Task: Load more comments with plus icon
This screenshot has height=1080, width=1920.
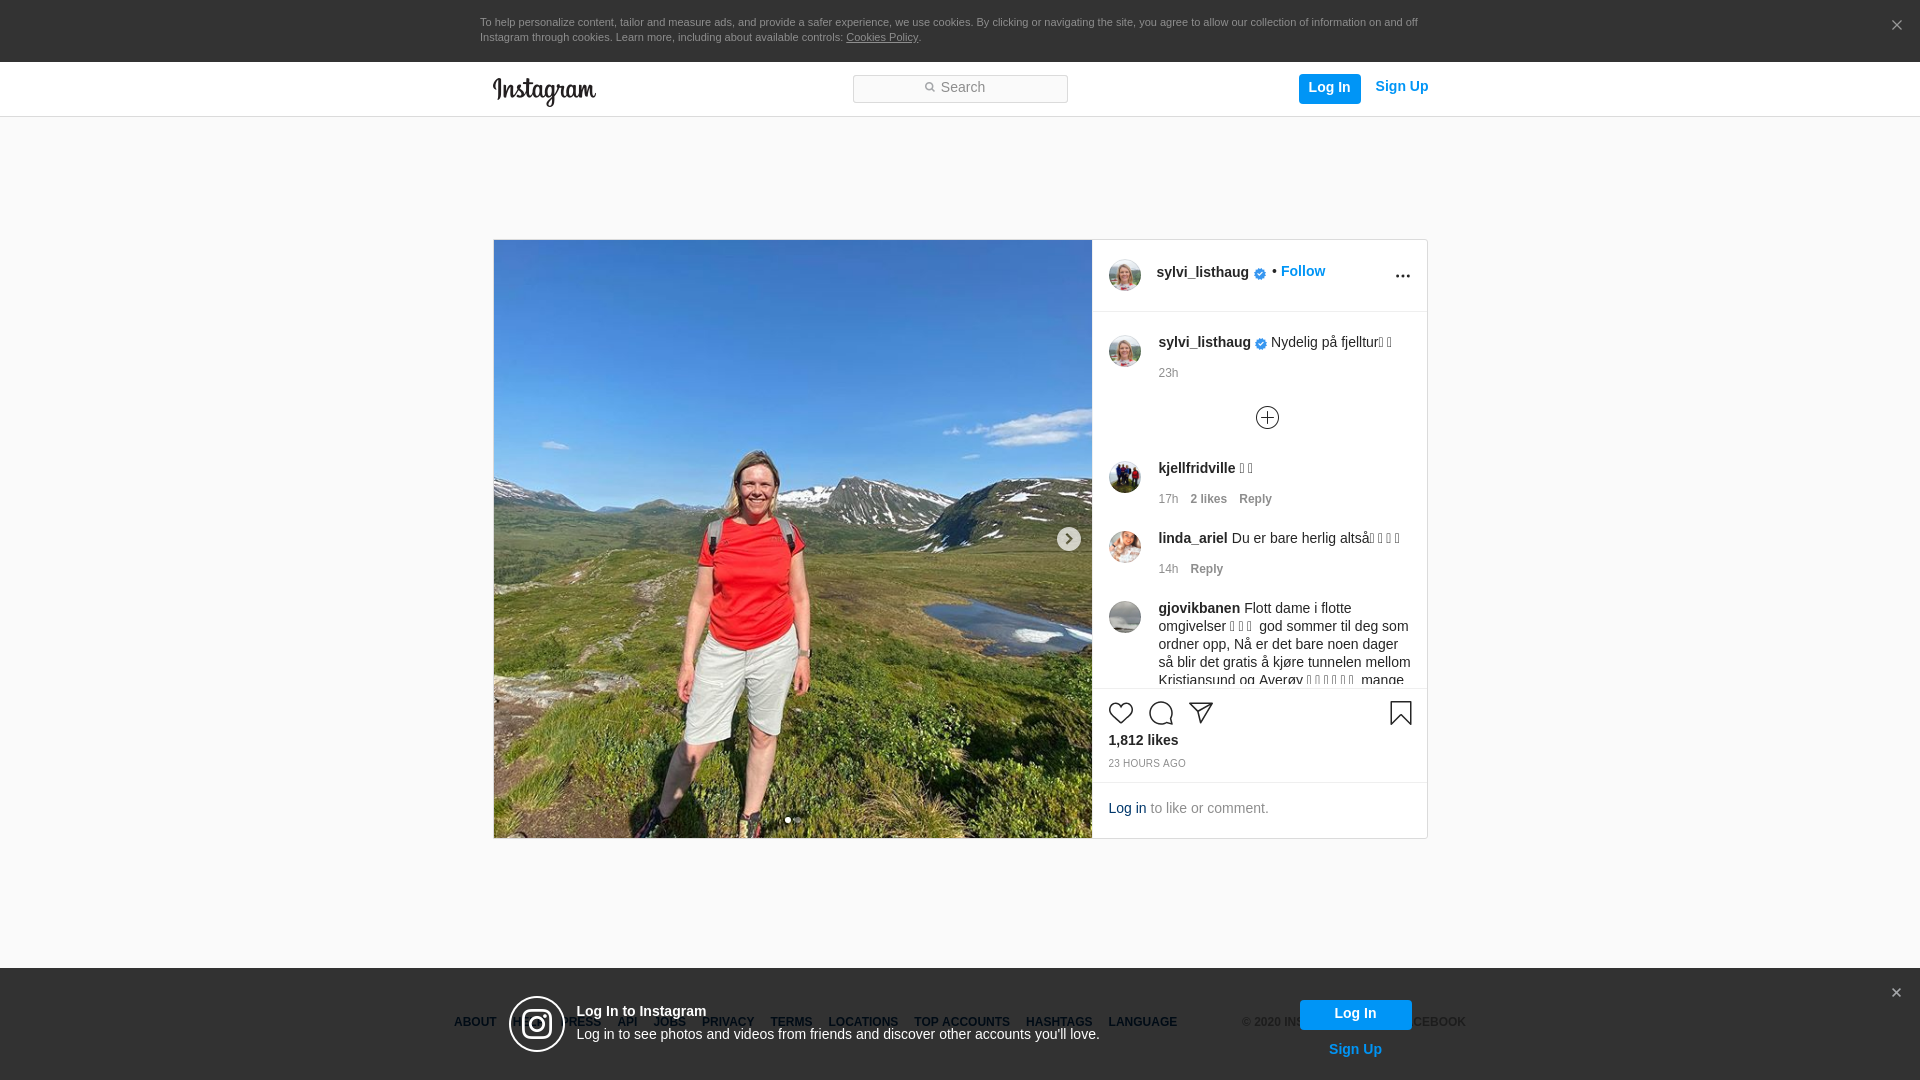Action: pyautogui.click(x=1267, y=417)
